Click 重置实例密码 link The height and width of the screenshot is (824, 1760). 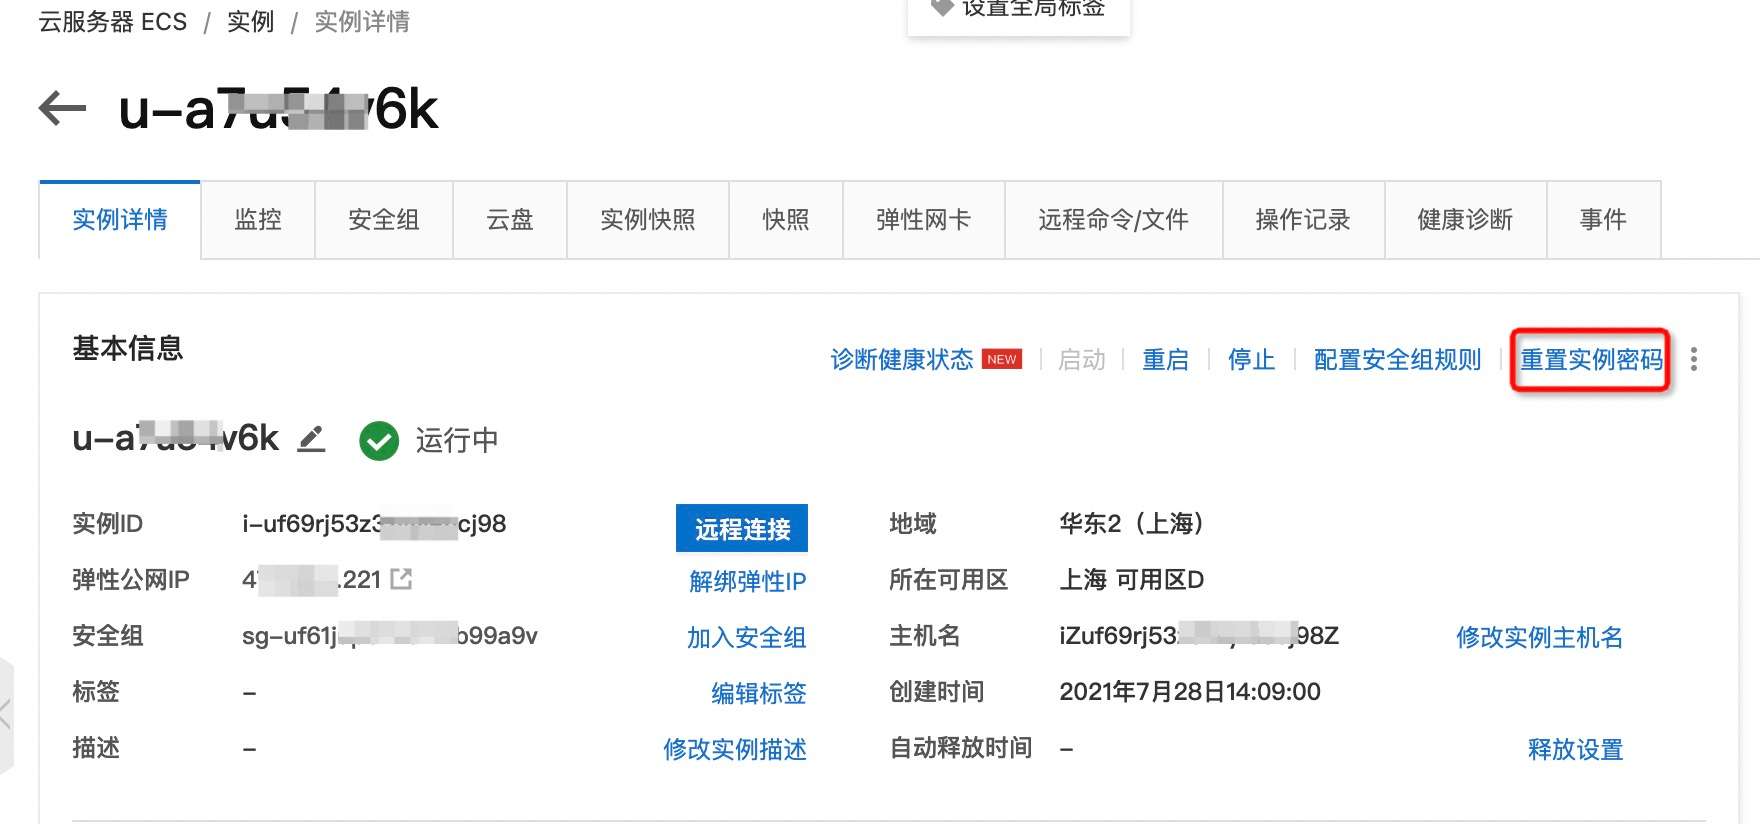tap(1591, 360)
